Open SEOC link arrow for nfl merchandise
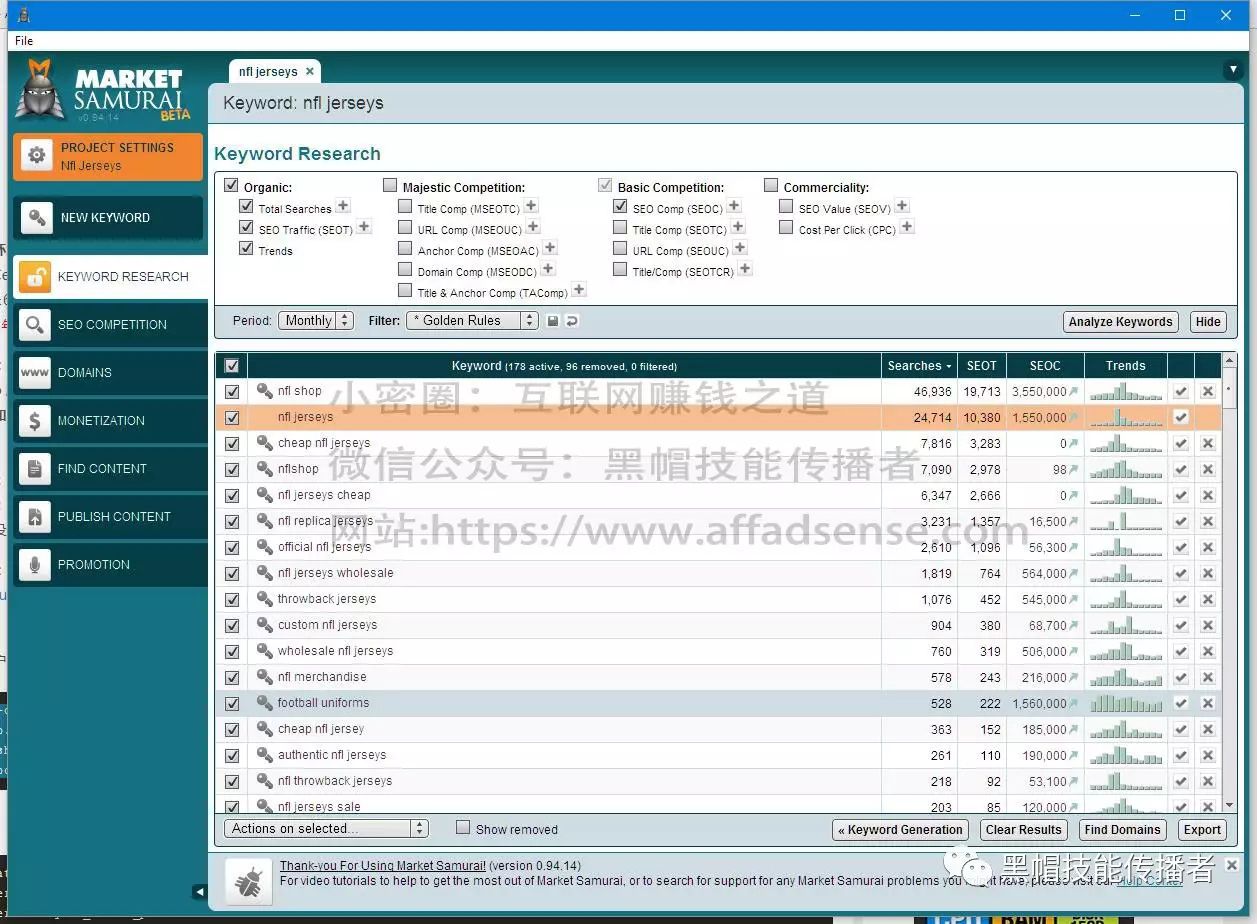1257x924 pixels. click(x=1074, y=678)
